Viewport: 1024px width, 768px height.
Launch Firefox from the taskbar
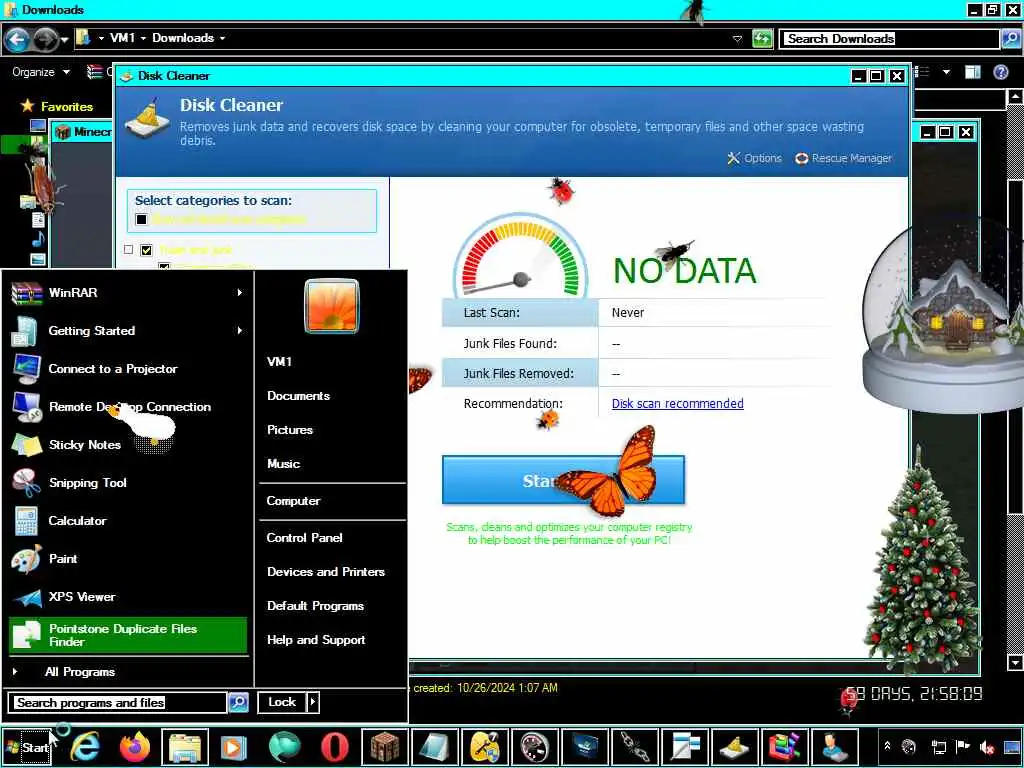135,746
